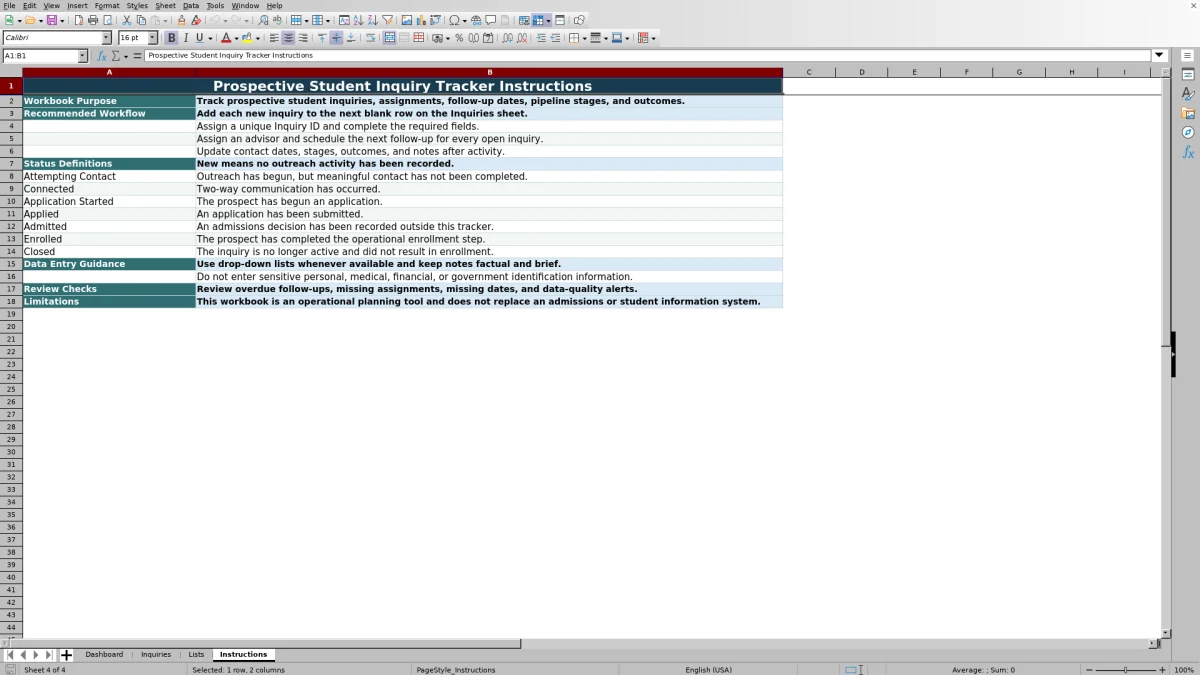Viewport: 1200px width, 675px height.
Task: Expand the Name Box dropdown
Action: (83, 56)
